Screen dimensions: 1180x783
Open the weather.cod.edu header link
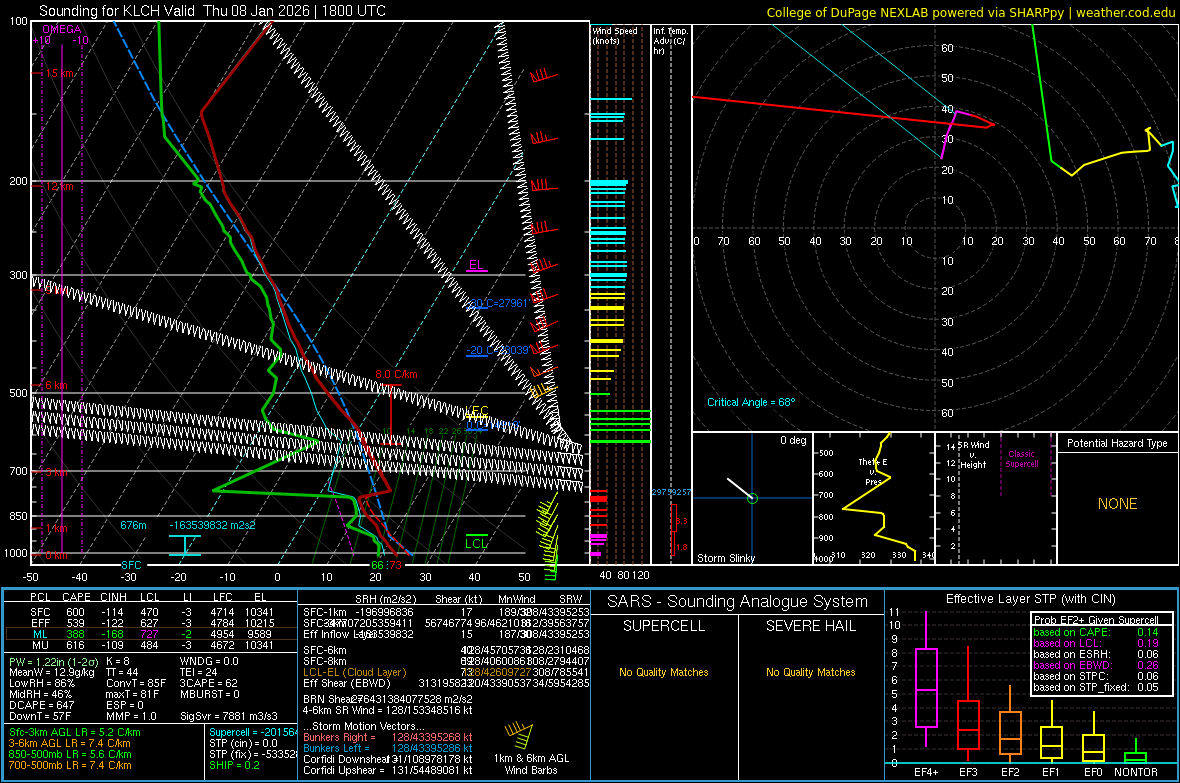[x=1123, y=12]
